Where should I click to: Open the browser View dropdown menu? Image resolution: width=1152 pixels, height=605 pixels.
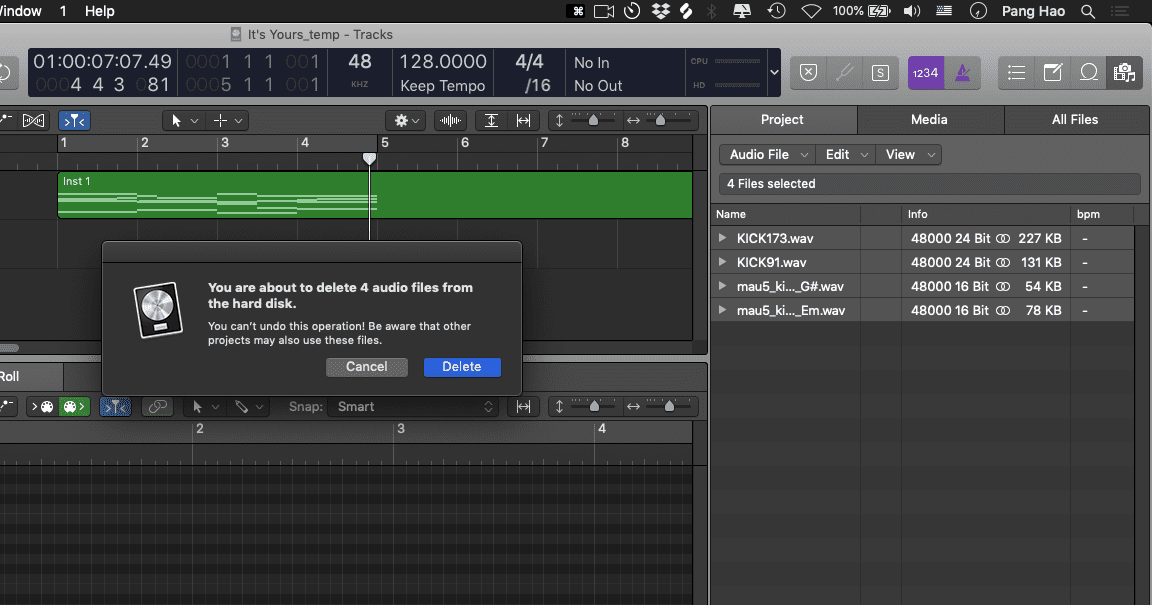(909, 154)
